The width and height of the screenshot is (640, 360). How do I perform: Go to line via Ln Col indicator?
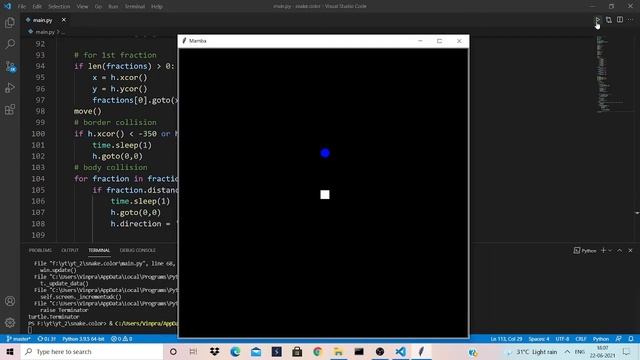506,339
